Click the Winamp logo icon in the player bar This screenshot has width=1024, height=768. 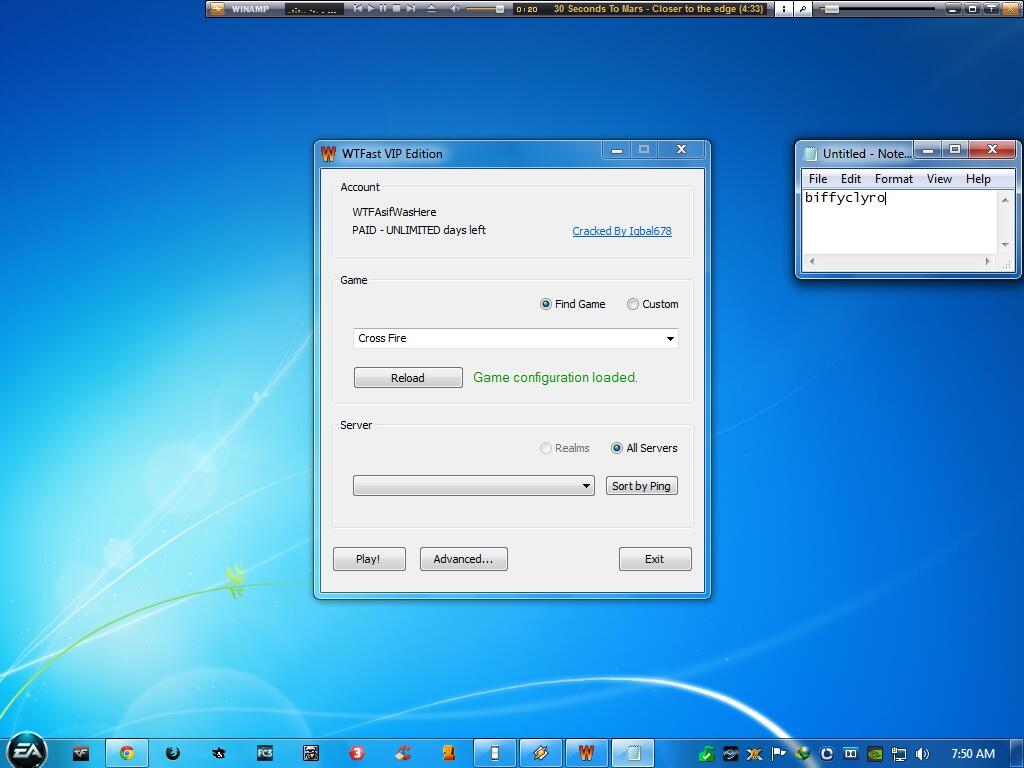point(217,8)
